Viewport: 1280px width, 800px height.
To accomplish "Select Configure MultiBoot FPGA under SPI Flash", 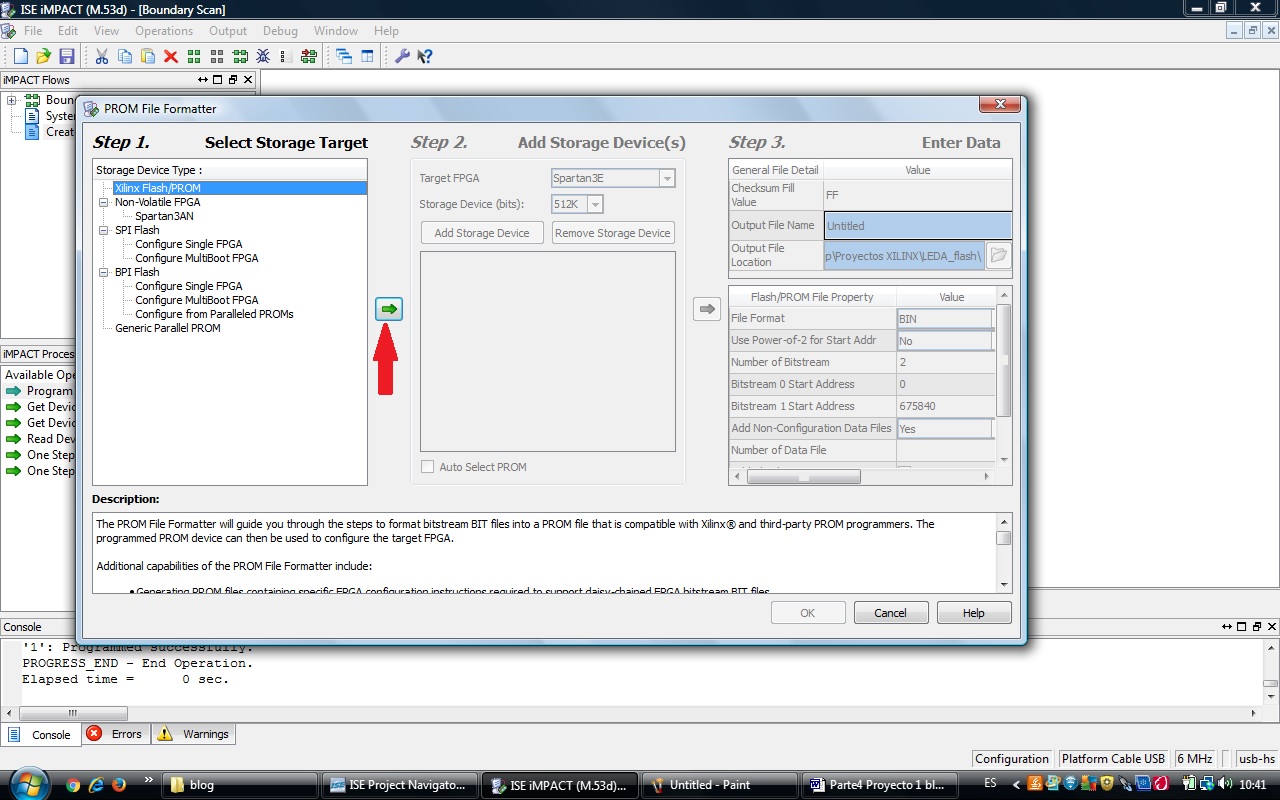I will pos(197,258).
